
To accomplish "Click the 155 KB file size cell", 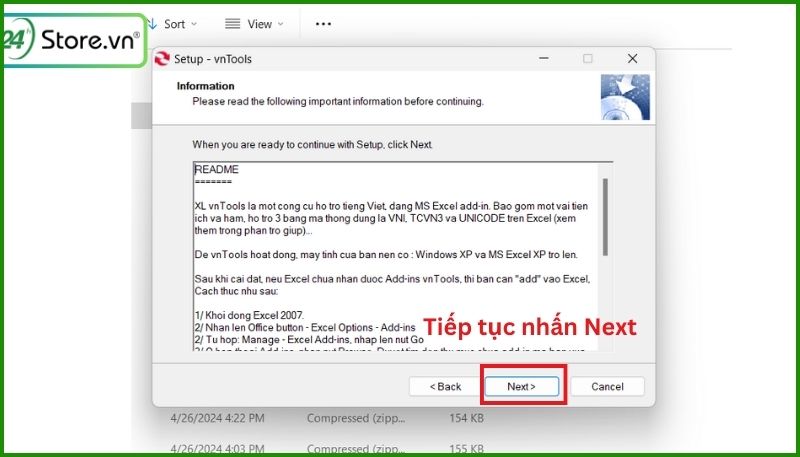I will 466,449.
